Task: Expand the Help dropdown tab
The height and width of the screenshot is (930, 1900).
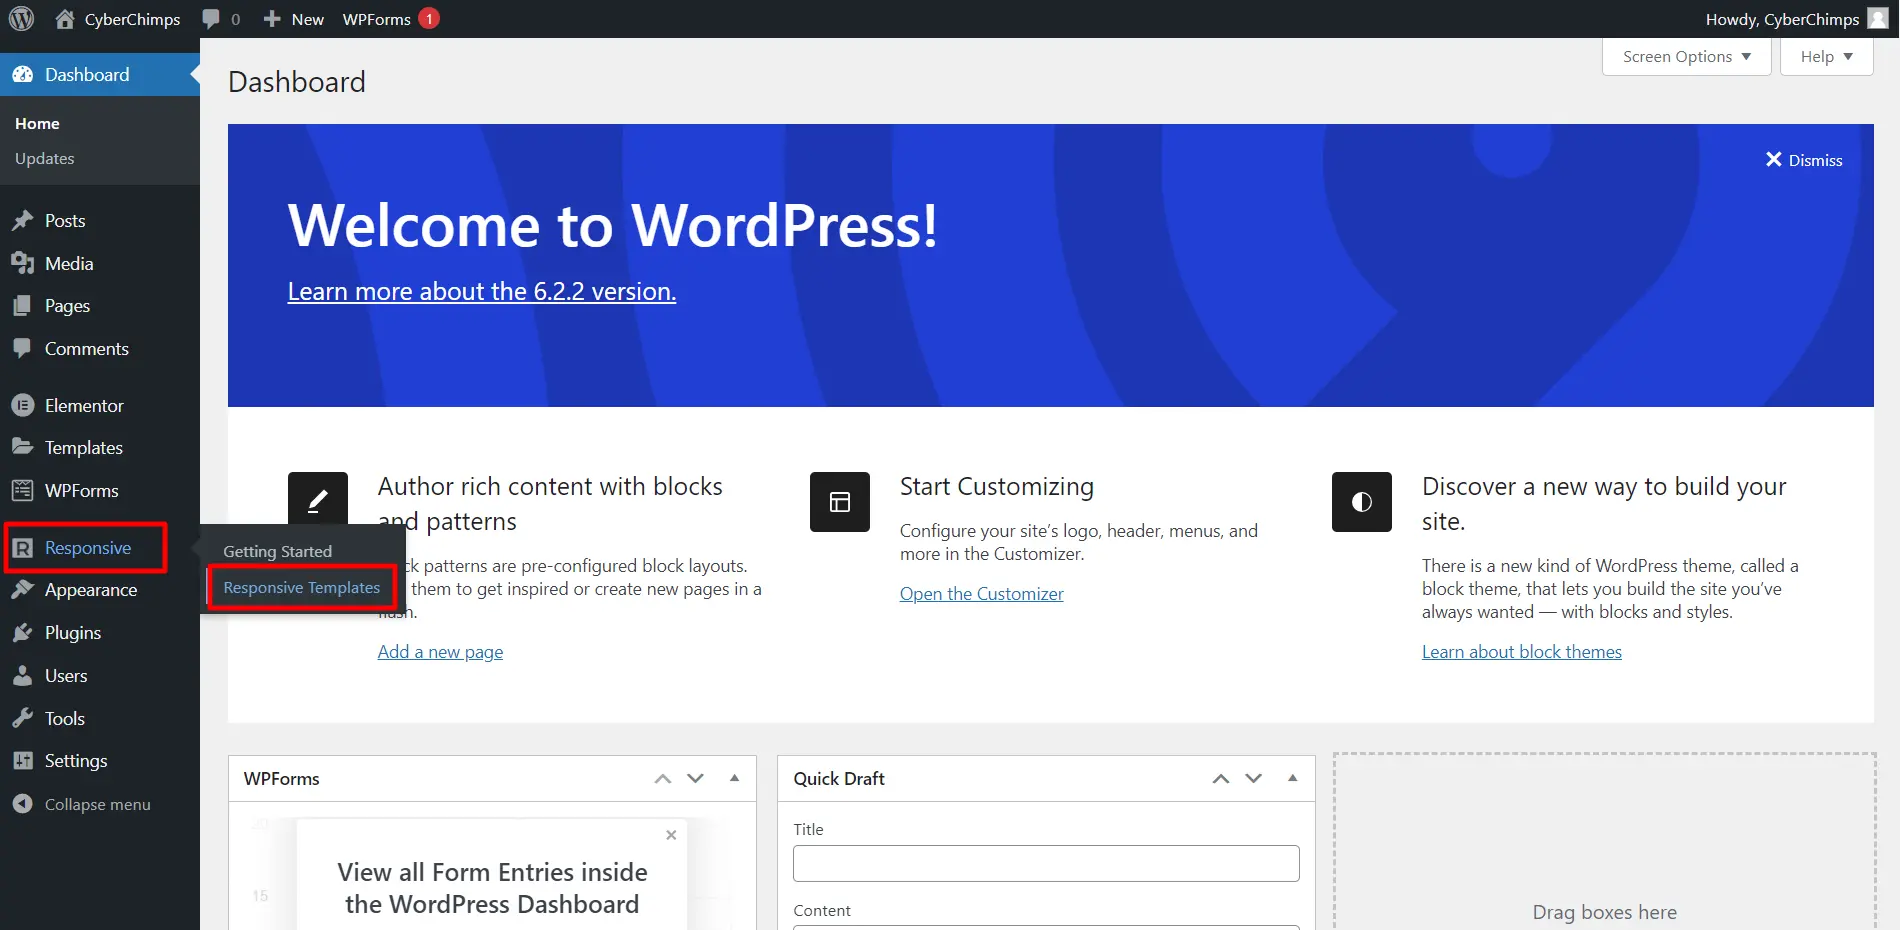Action: [1827, 57]
